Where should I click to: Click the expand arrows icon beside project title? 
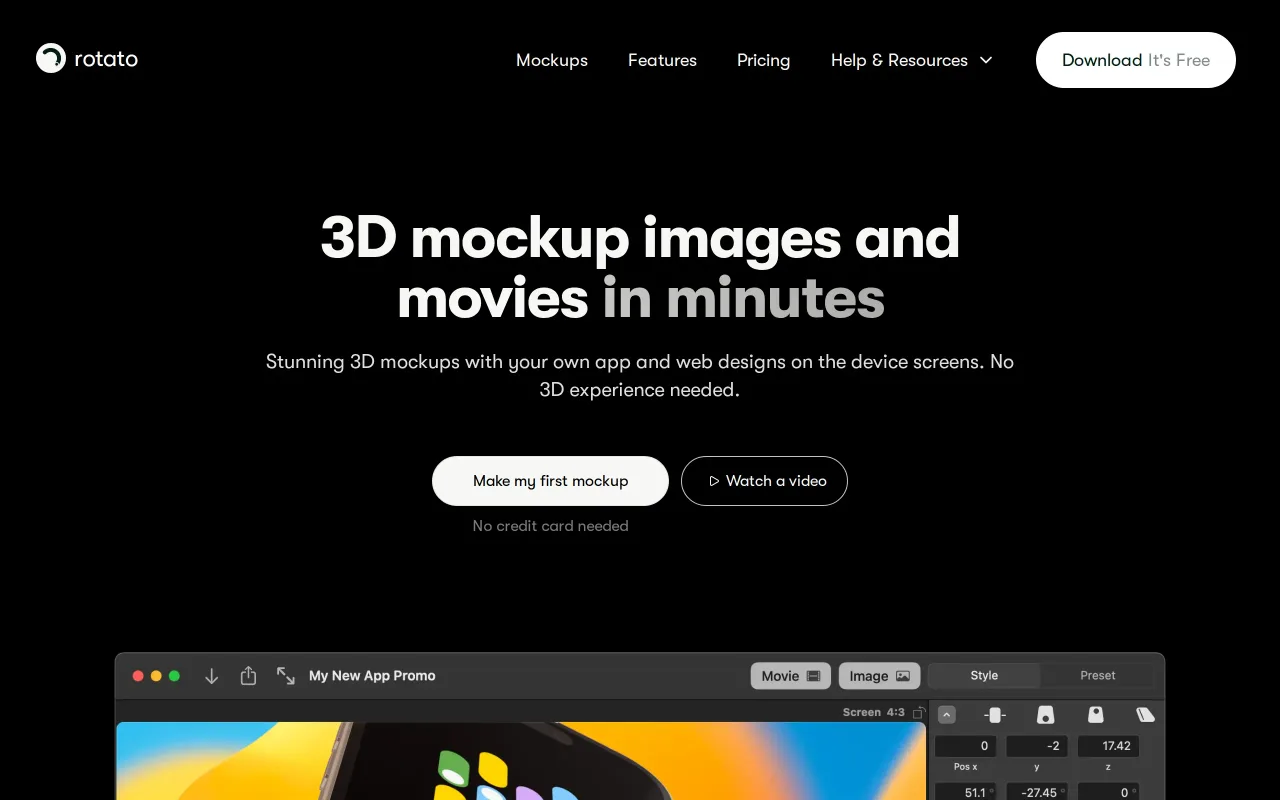point(286,676)
